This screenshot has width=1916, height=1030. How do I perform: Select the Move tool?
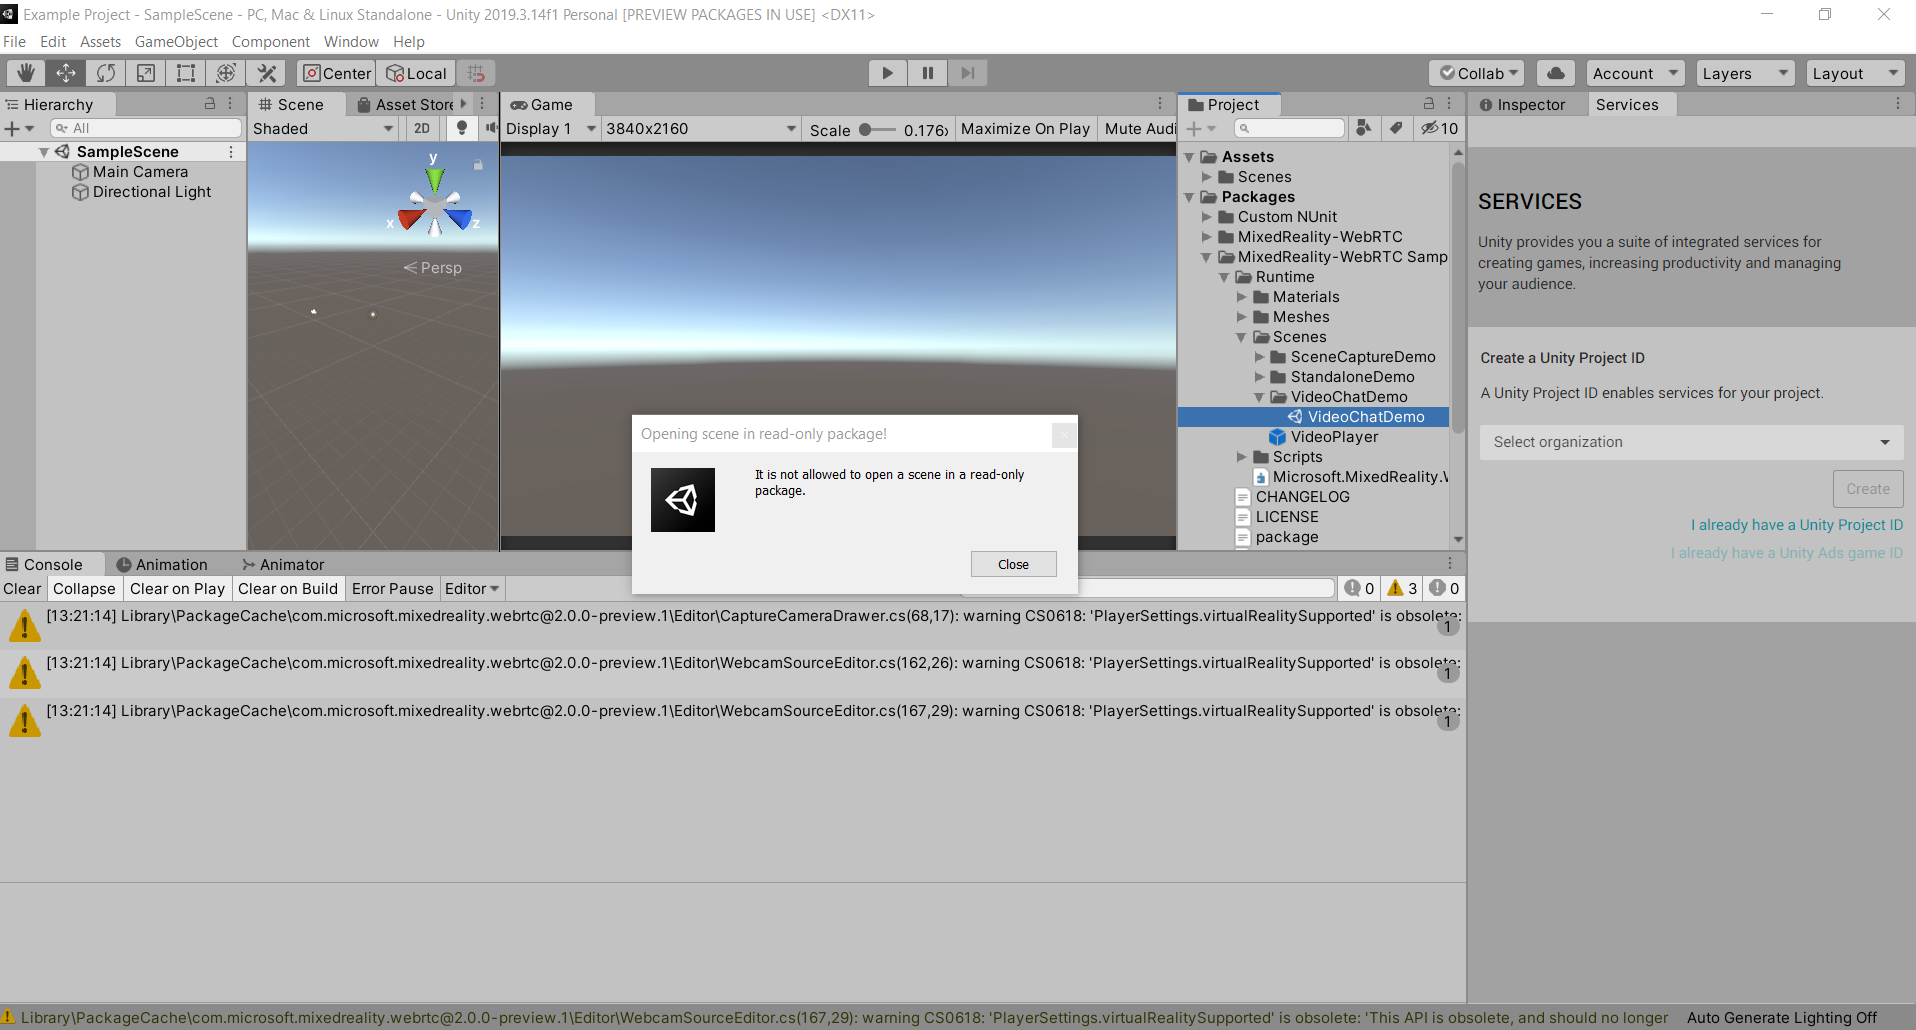[x=65, y=72]
